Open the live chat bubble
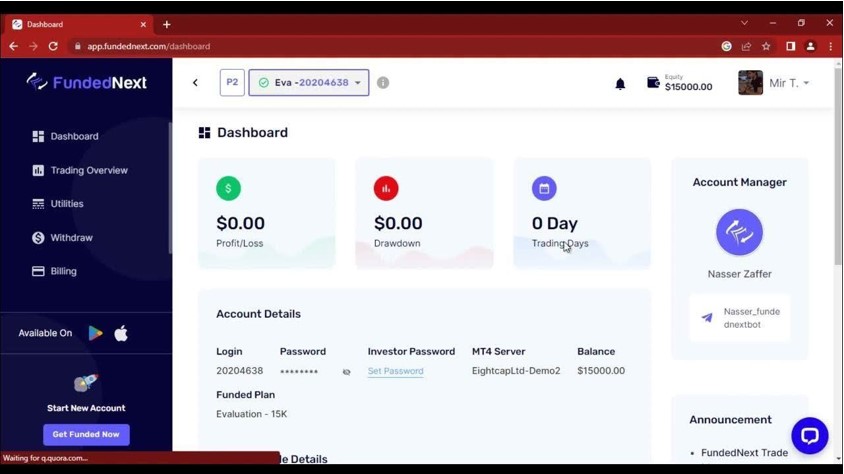844x474 pixels. (x=809, y=435)
